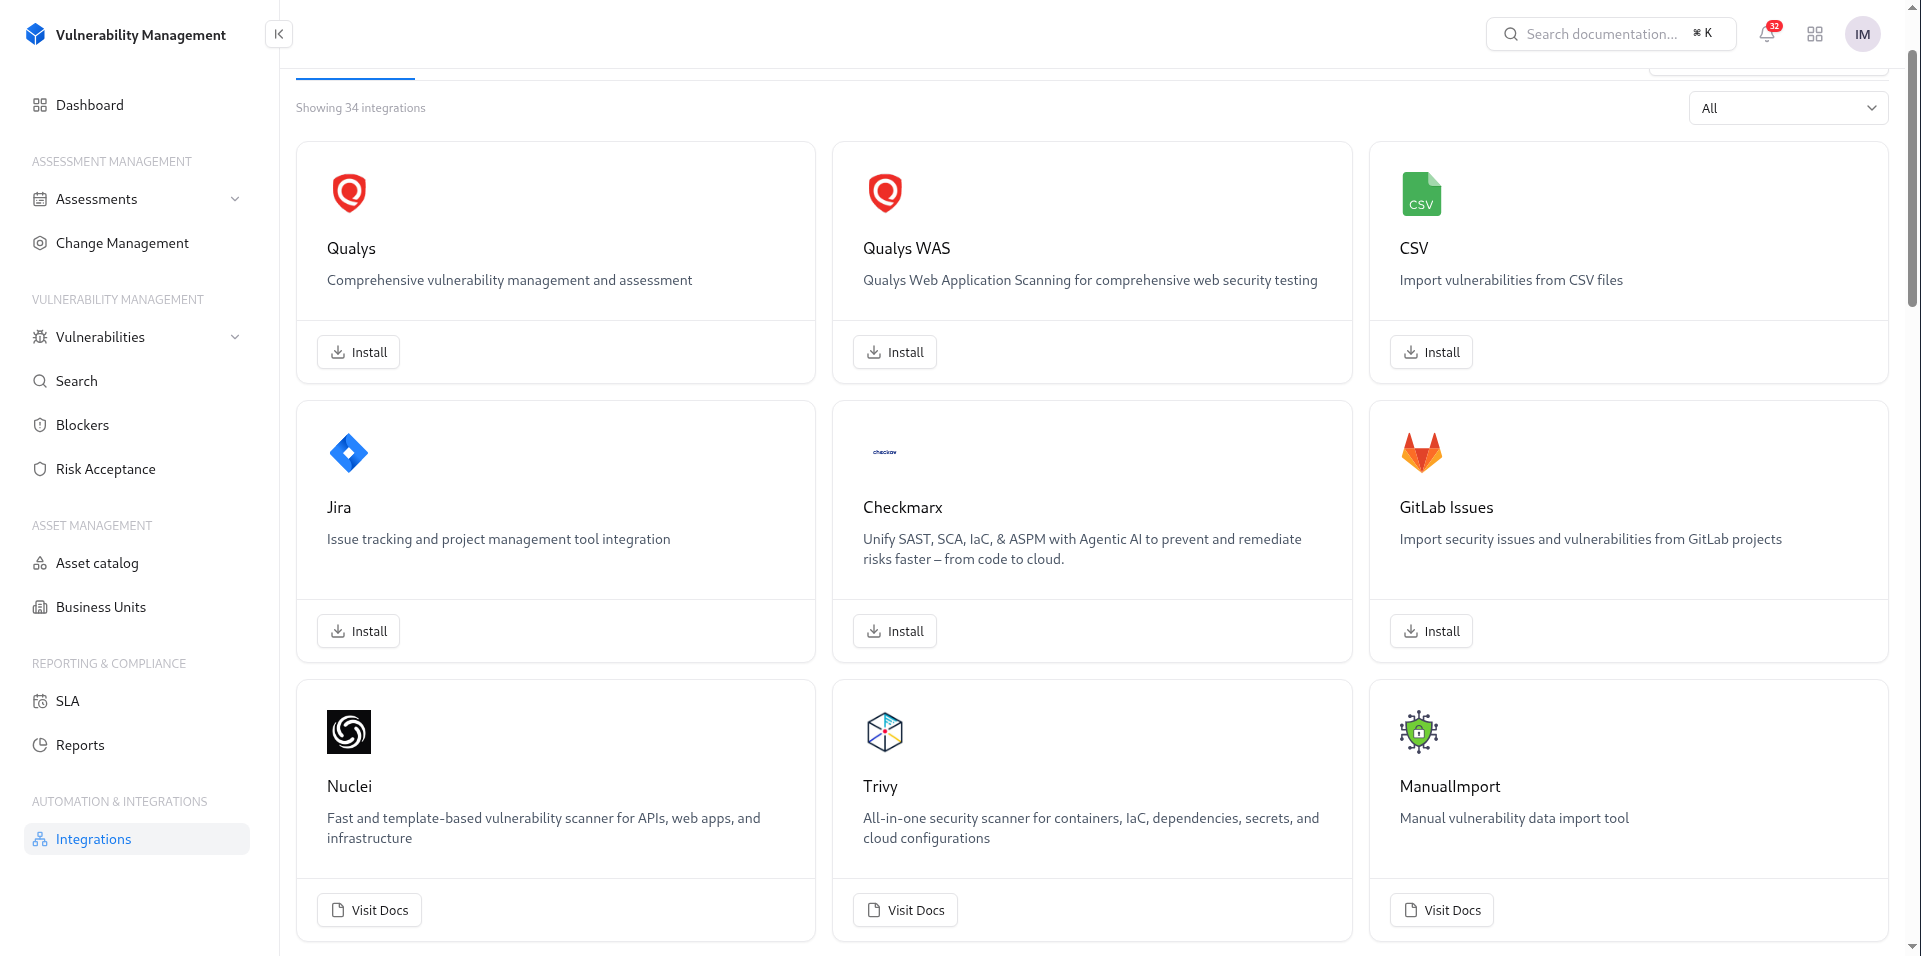The width and height of the screenshot is (1921, 956).
Task: Open Dashboard in the sidebar
Action: (90, 105)
